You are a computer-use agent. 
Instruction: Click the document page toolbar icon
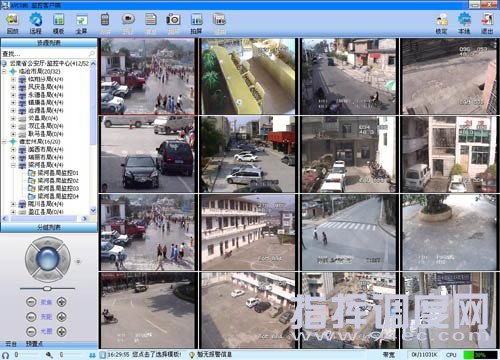pos(151,19)
